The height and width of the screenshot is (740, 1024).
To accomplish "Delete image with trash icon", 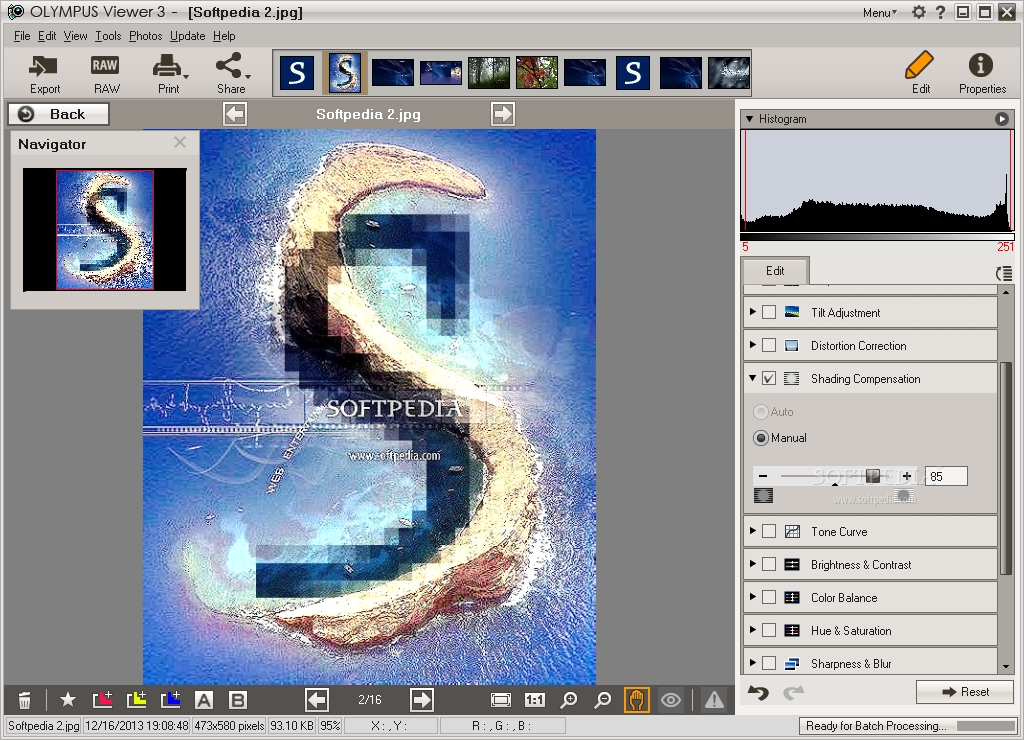I will [x=24, y=700].
